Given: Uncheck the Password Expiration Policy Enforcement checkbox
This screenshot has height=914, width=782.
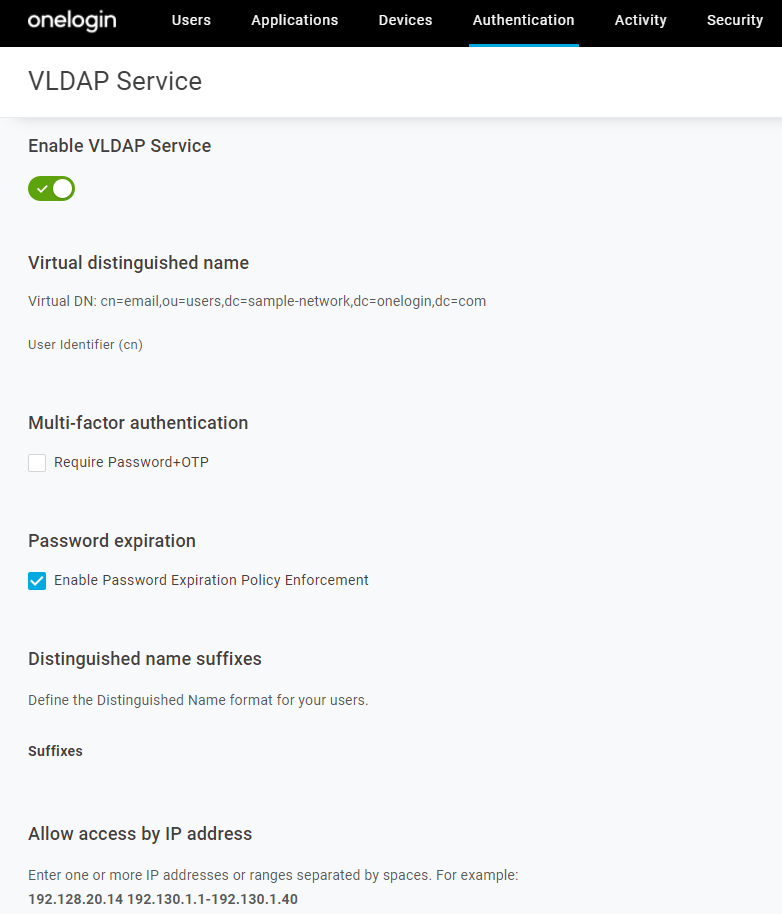Looking at the screenshot, I should 37,581.
